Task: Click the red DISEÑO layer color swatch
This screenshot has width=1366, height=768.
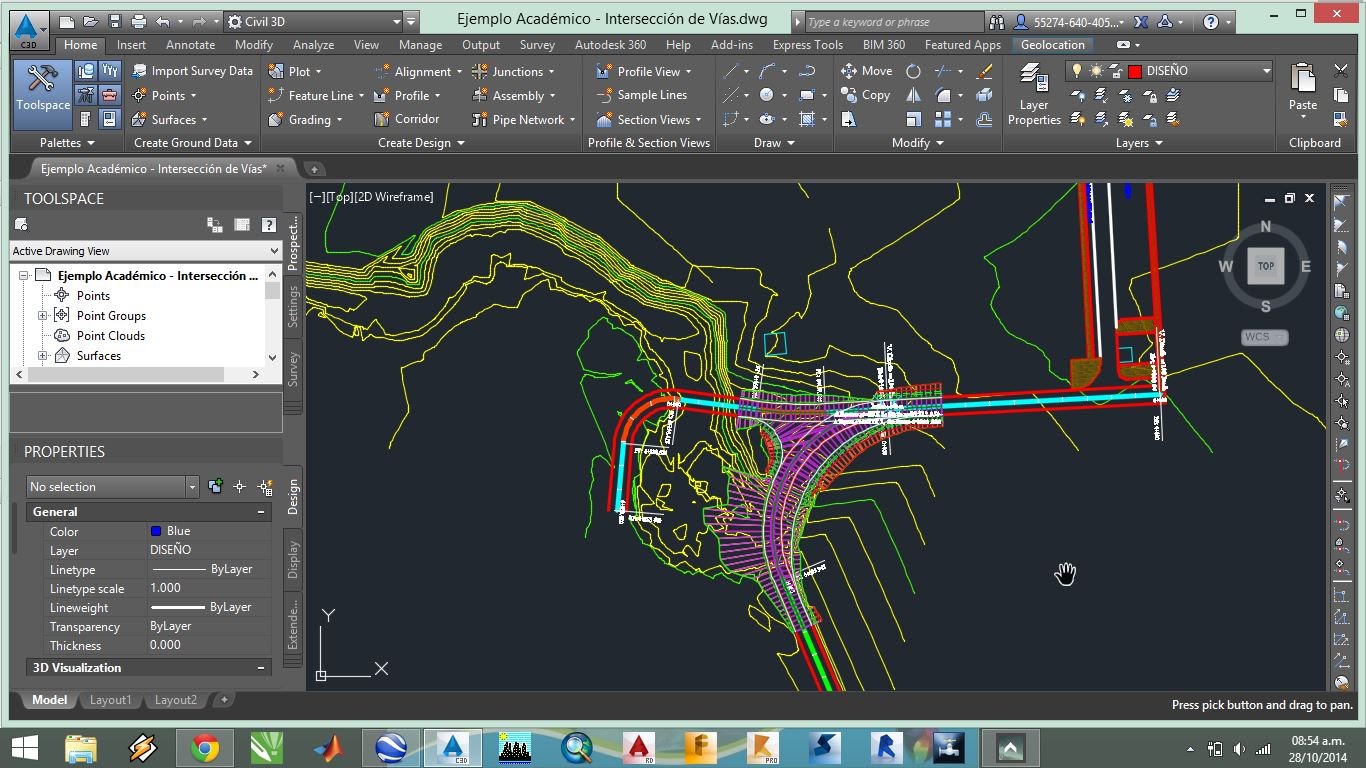Action: point(1135,71)
